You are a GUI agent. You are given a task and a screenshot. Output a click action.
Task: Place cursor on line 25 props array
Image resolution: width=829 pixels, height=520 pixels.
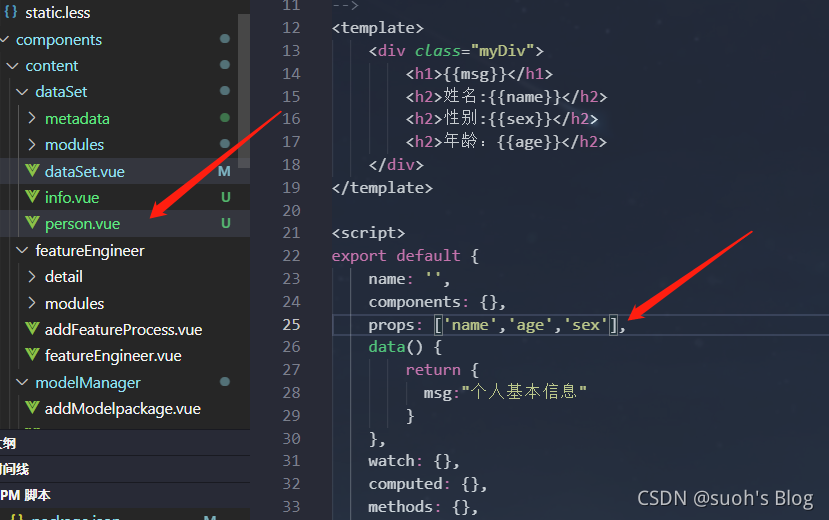tap(526, 325)
